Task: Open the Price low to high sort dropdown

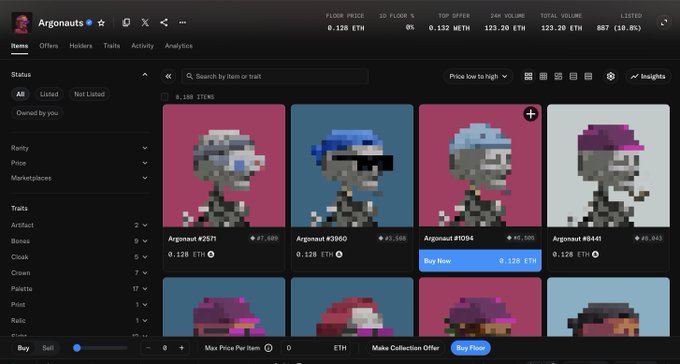Action: tap(478, 76)
